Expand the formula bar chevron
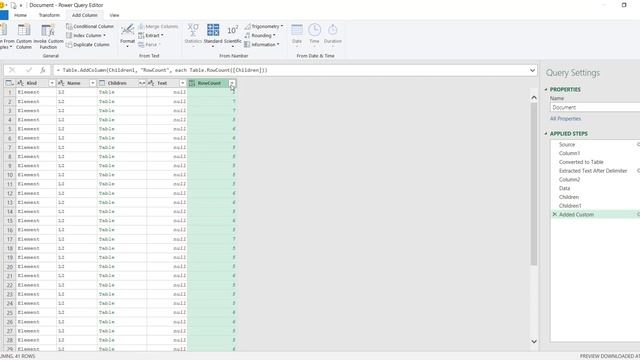 tap(532, 70)
